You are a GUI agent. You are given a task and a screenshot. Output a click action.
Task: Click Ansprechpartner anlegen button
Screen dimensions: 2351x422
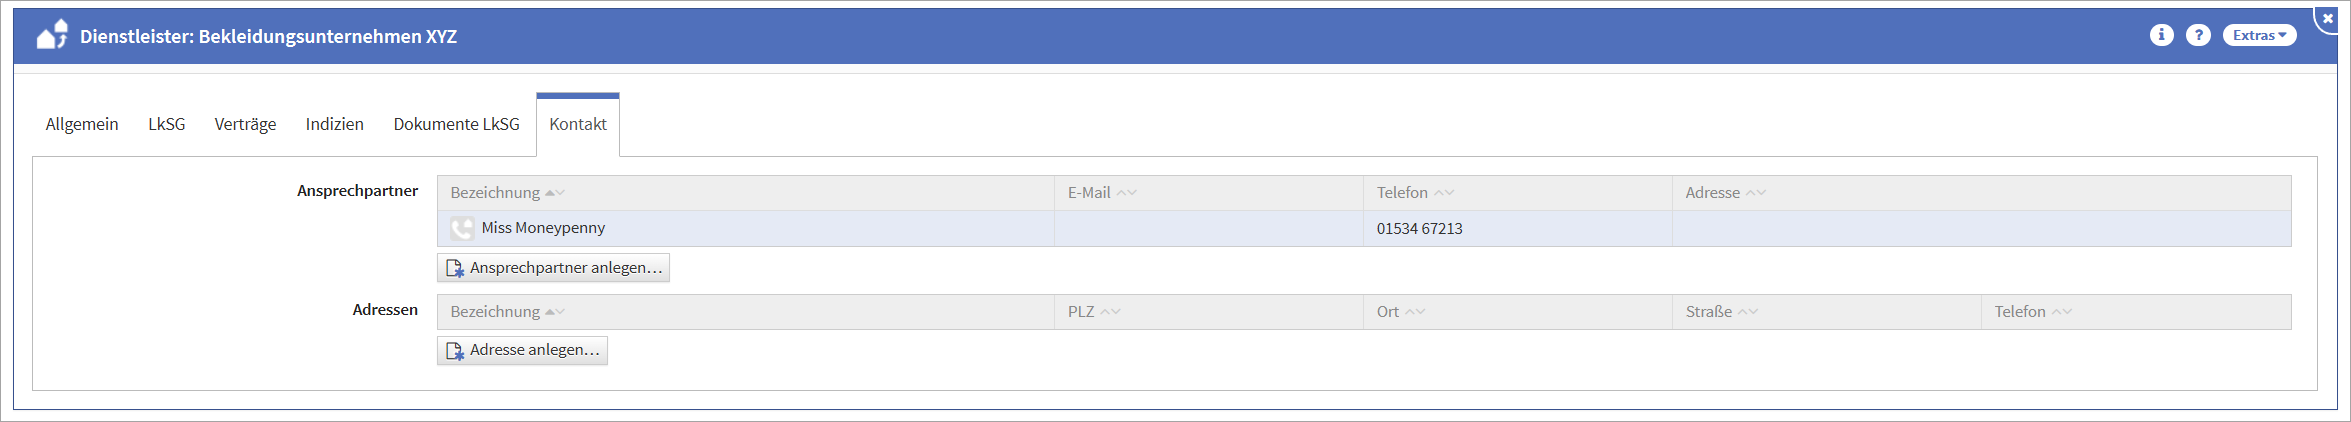click(x=553, y=268)
